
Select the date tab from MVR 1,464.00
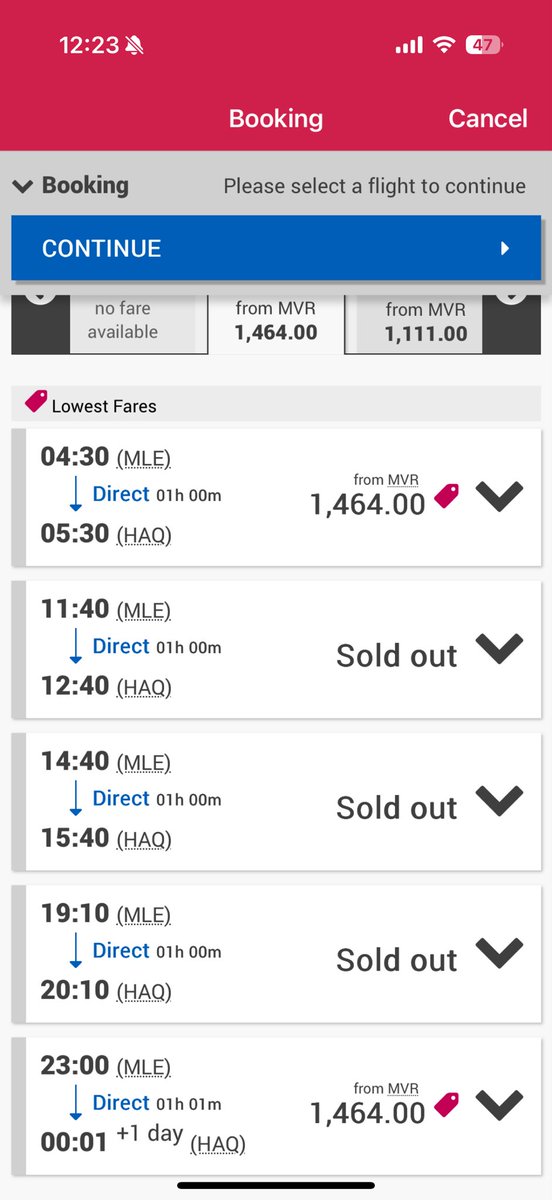click(275, 322)
